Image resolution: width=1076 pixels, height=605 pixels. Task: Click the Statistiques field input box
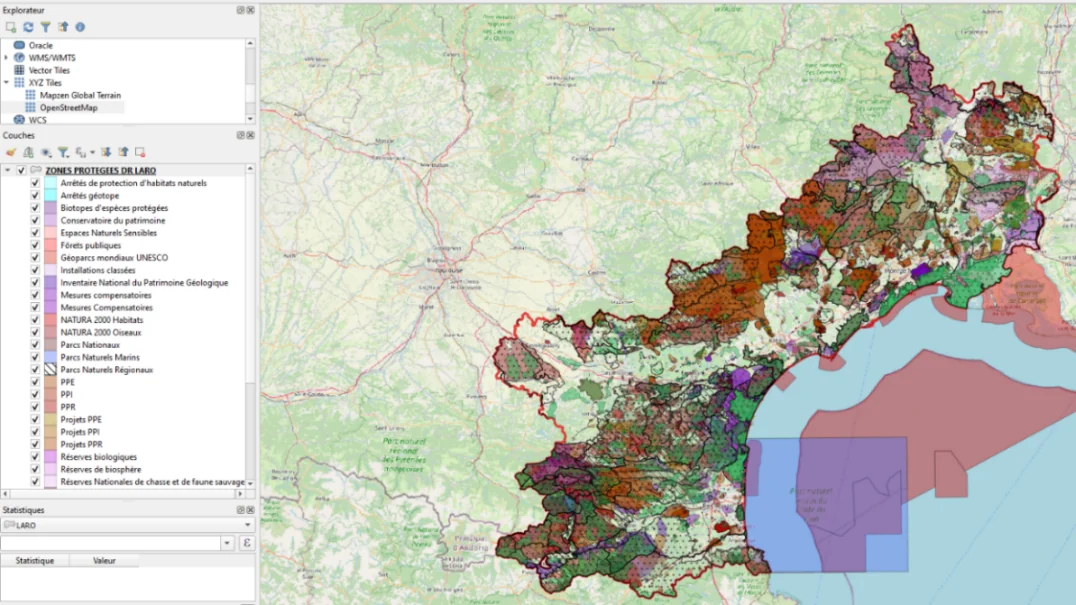[110, 543]
